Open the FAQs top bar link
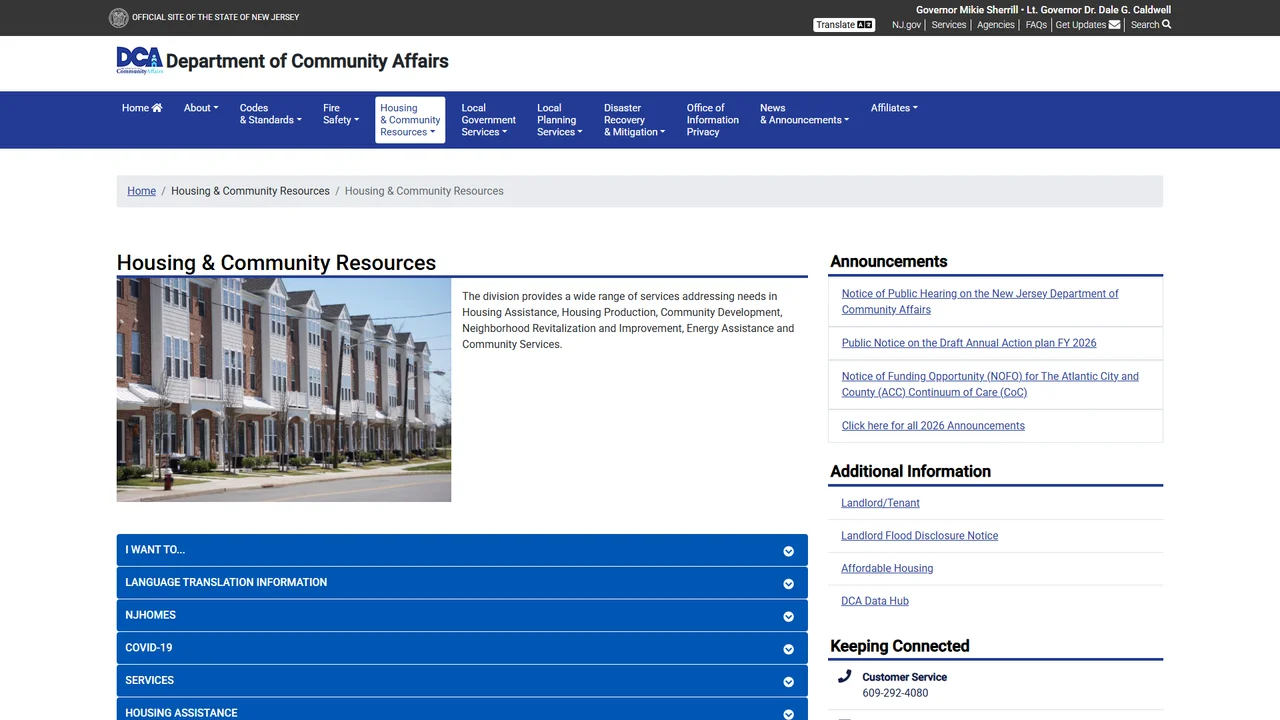 pyautogui.click(x=1036, y=25)
